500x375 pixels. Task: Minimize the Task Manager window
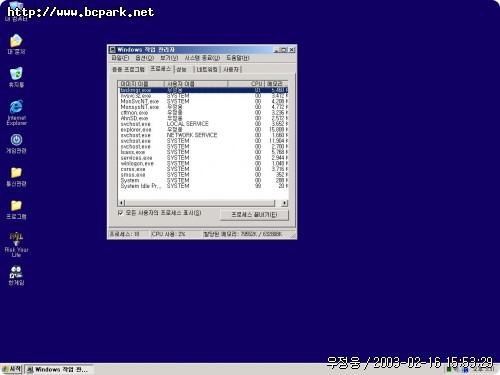276,50
